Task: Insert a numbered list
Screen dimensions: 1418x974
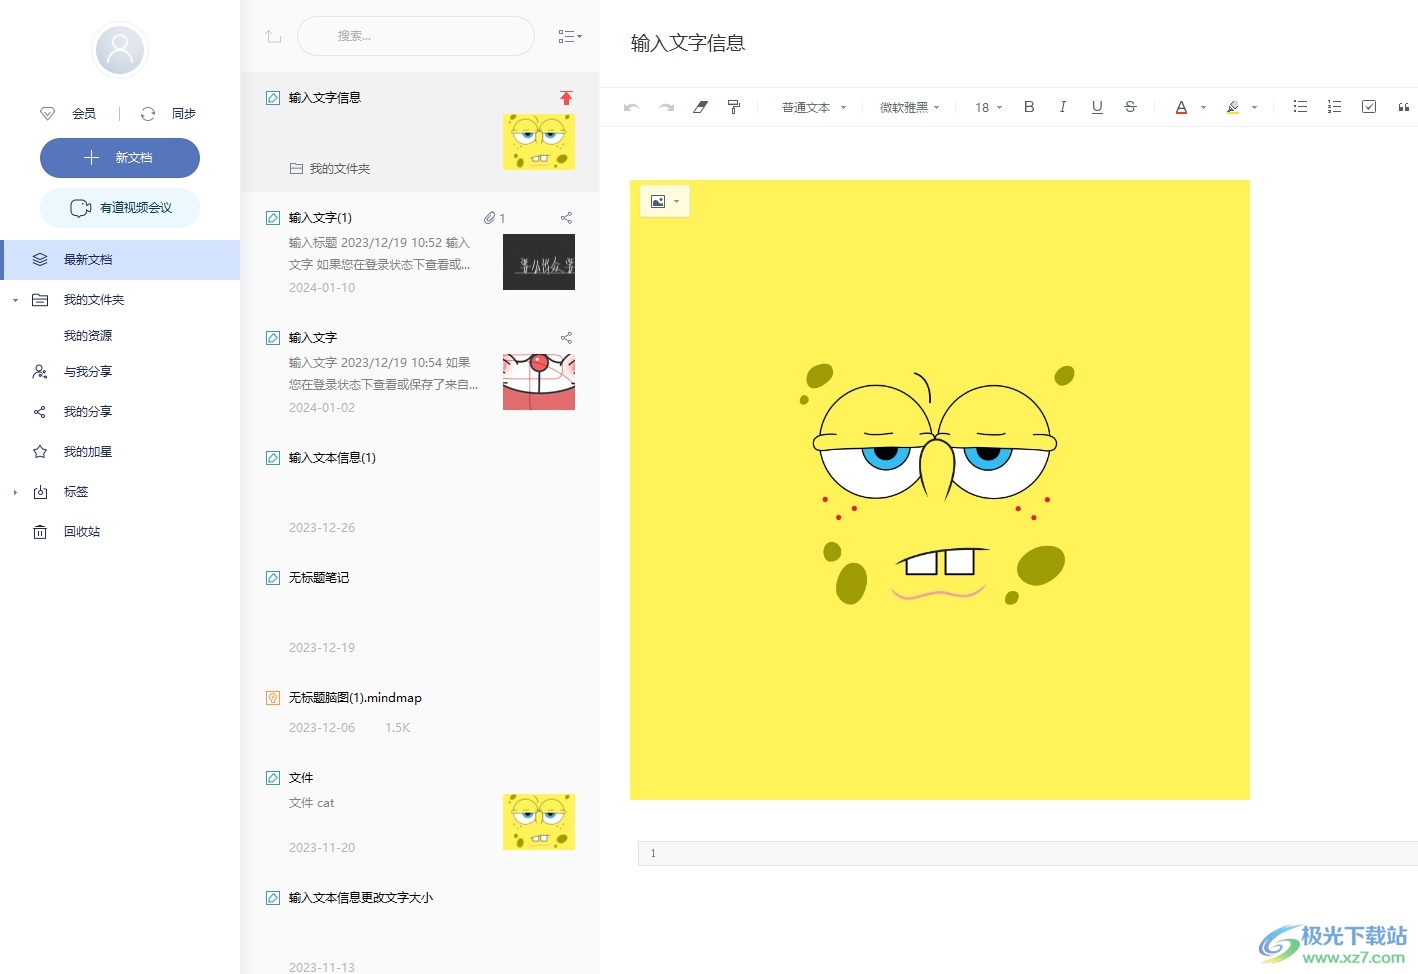Action: 1334,107
